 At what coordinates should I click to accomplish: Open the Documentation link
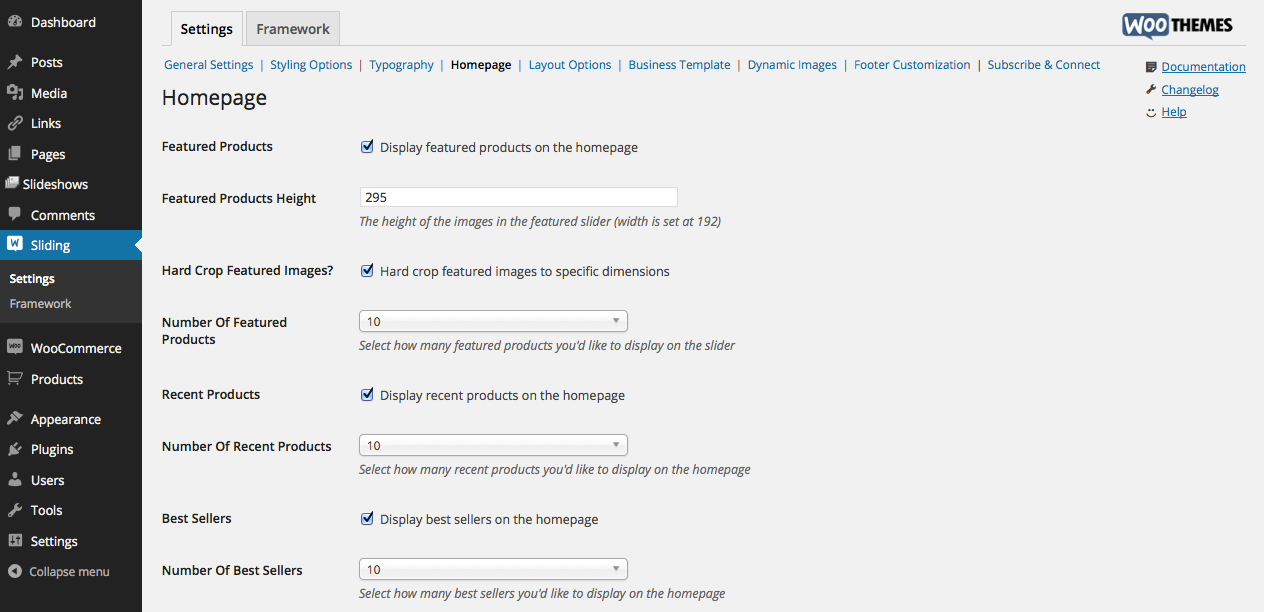(1204, 67)
